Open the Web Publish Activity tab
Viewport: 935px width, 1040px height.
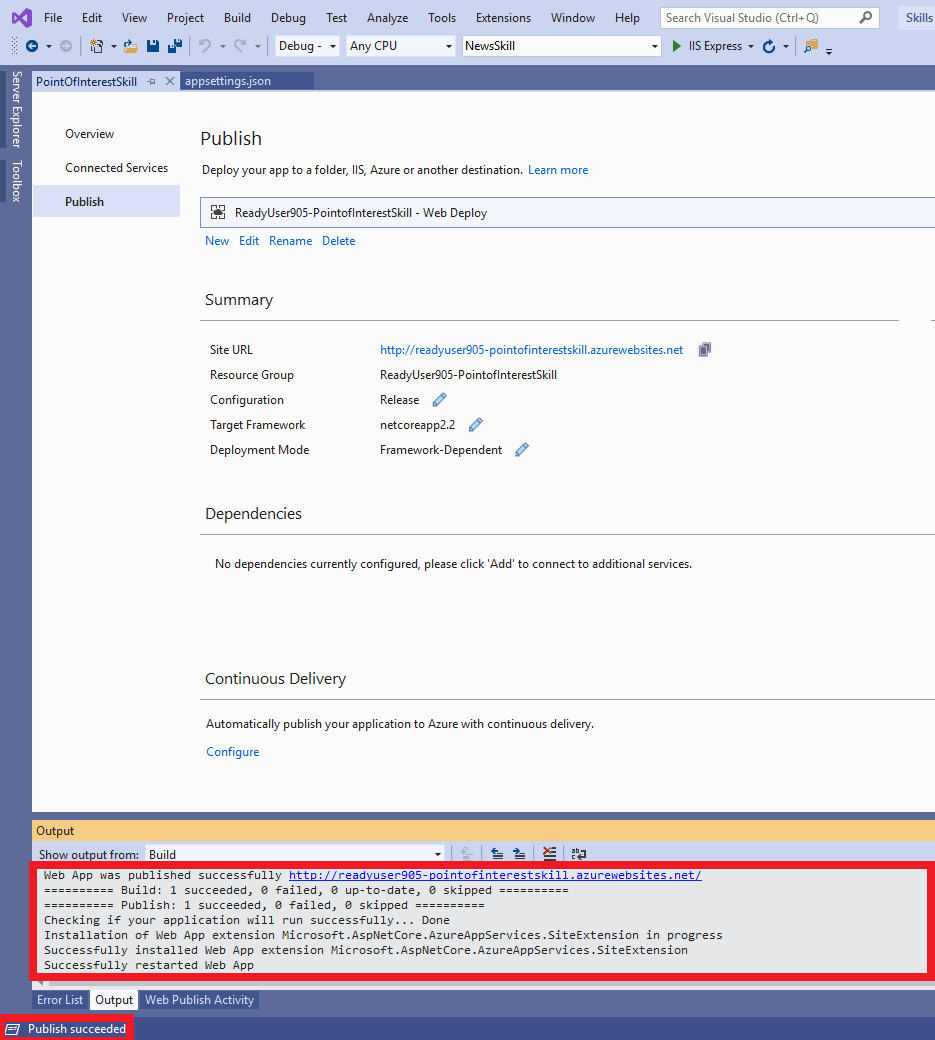tap(200, 1000)
